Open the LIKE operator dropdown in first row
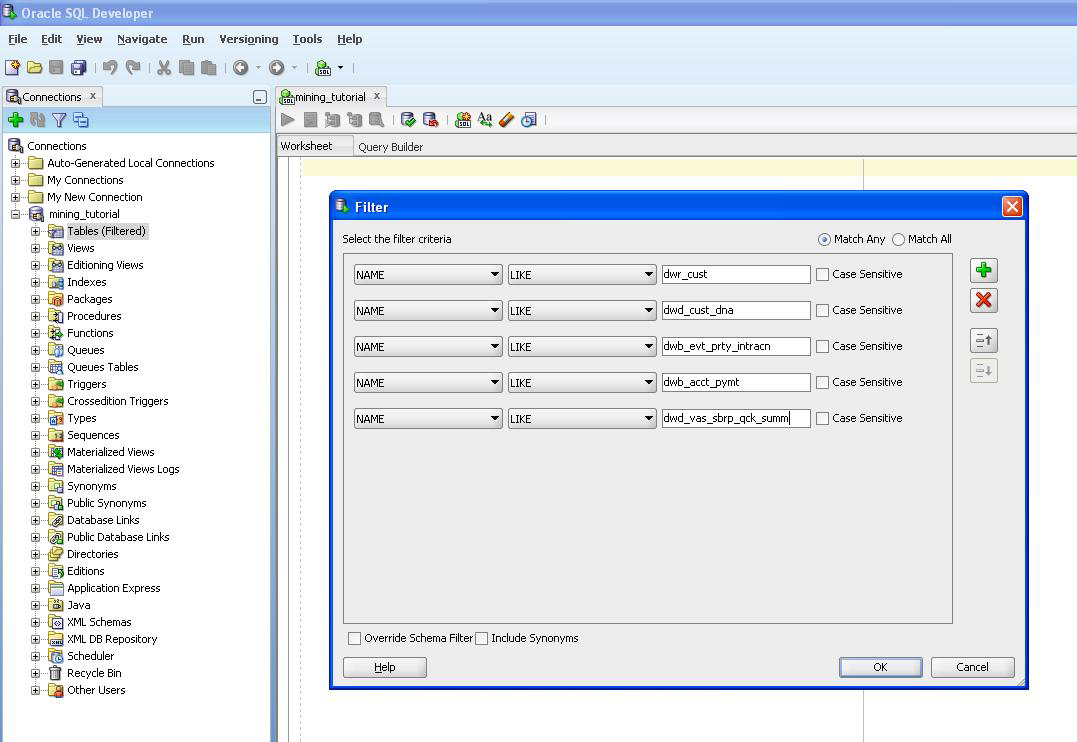The height and width of the screenshot is (742, 1077). (581, 274)
